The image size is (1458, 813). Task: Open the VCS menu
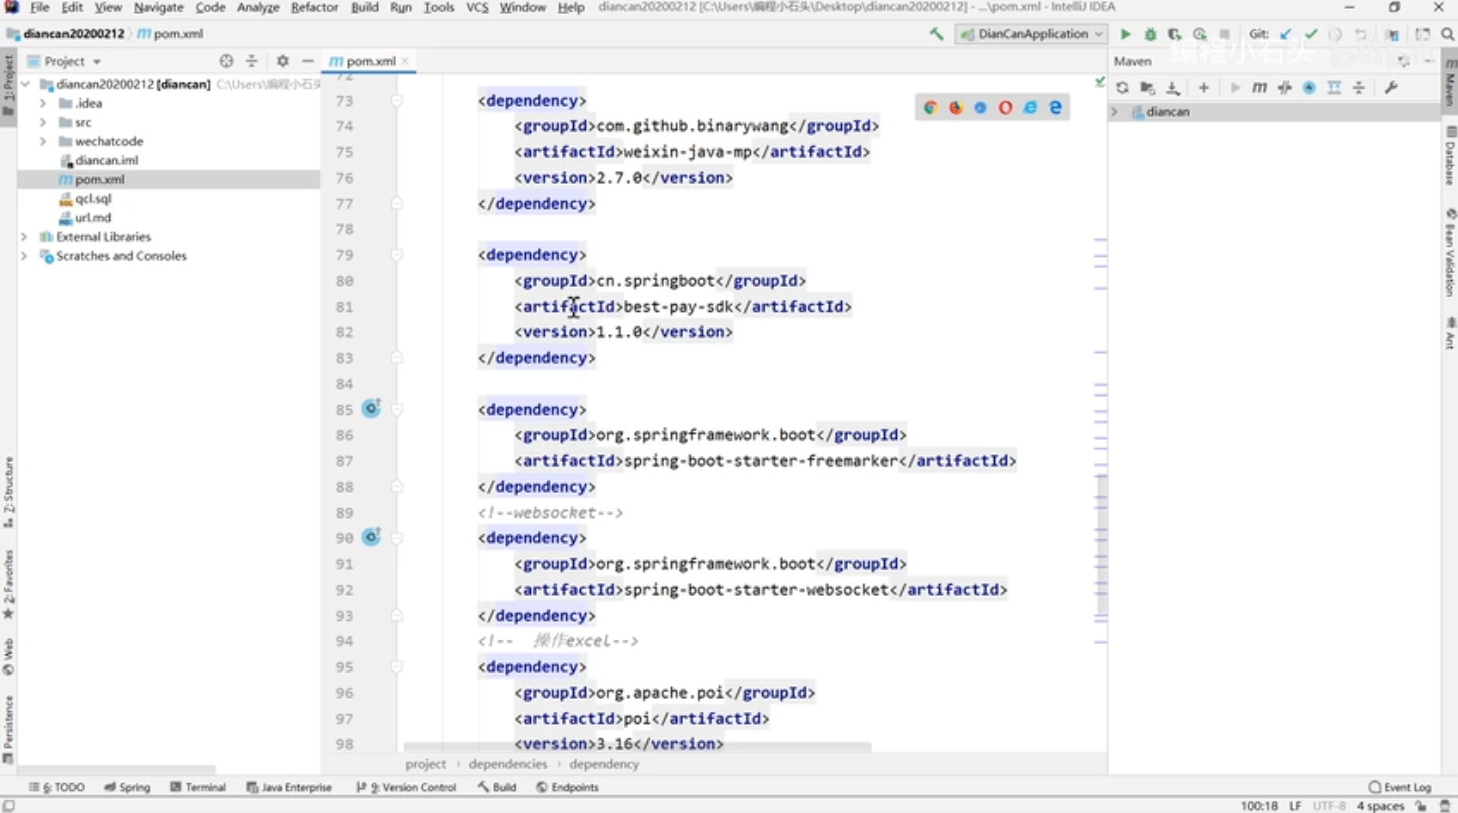pos(477,7)
